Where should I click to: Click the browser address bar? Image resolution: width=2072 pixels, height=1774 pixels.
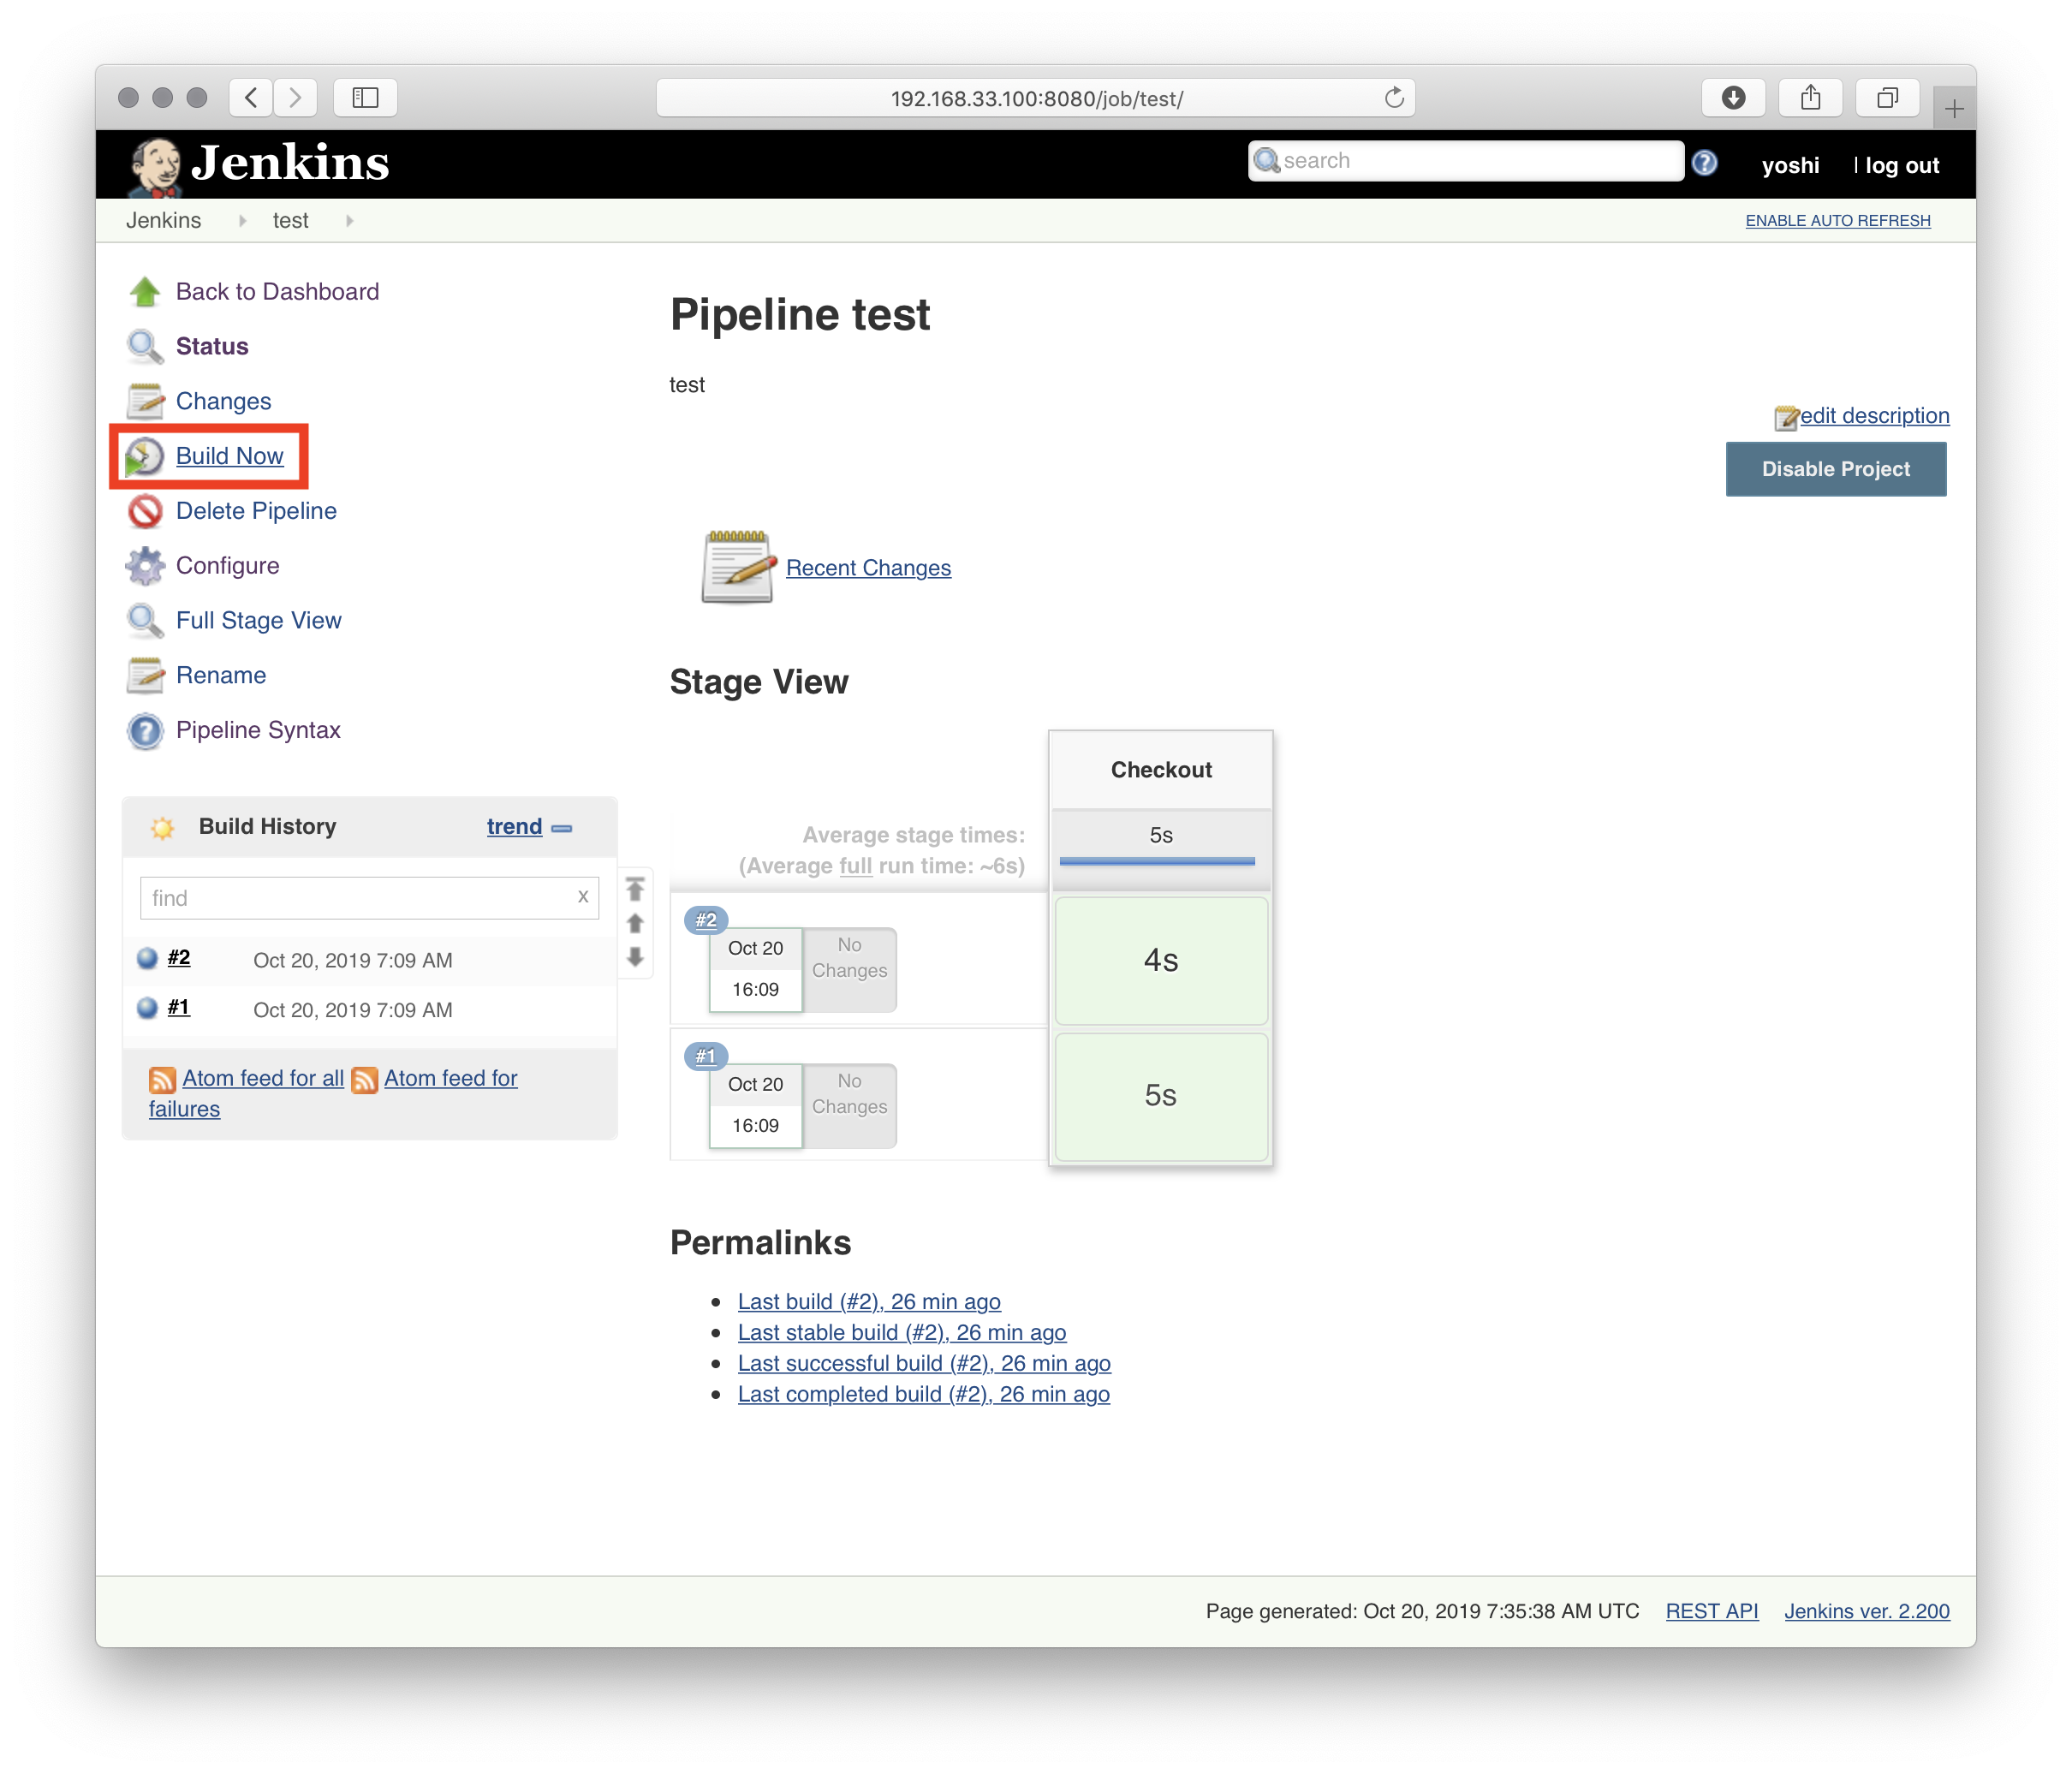pos(1035,98)
